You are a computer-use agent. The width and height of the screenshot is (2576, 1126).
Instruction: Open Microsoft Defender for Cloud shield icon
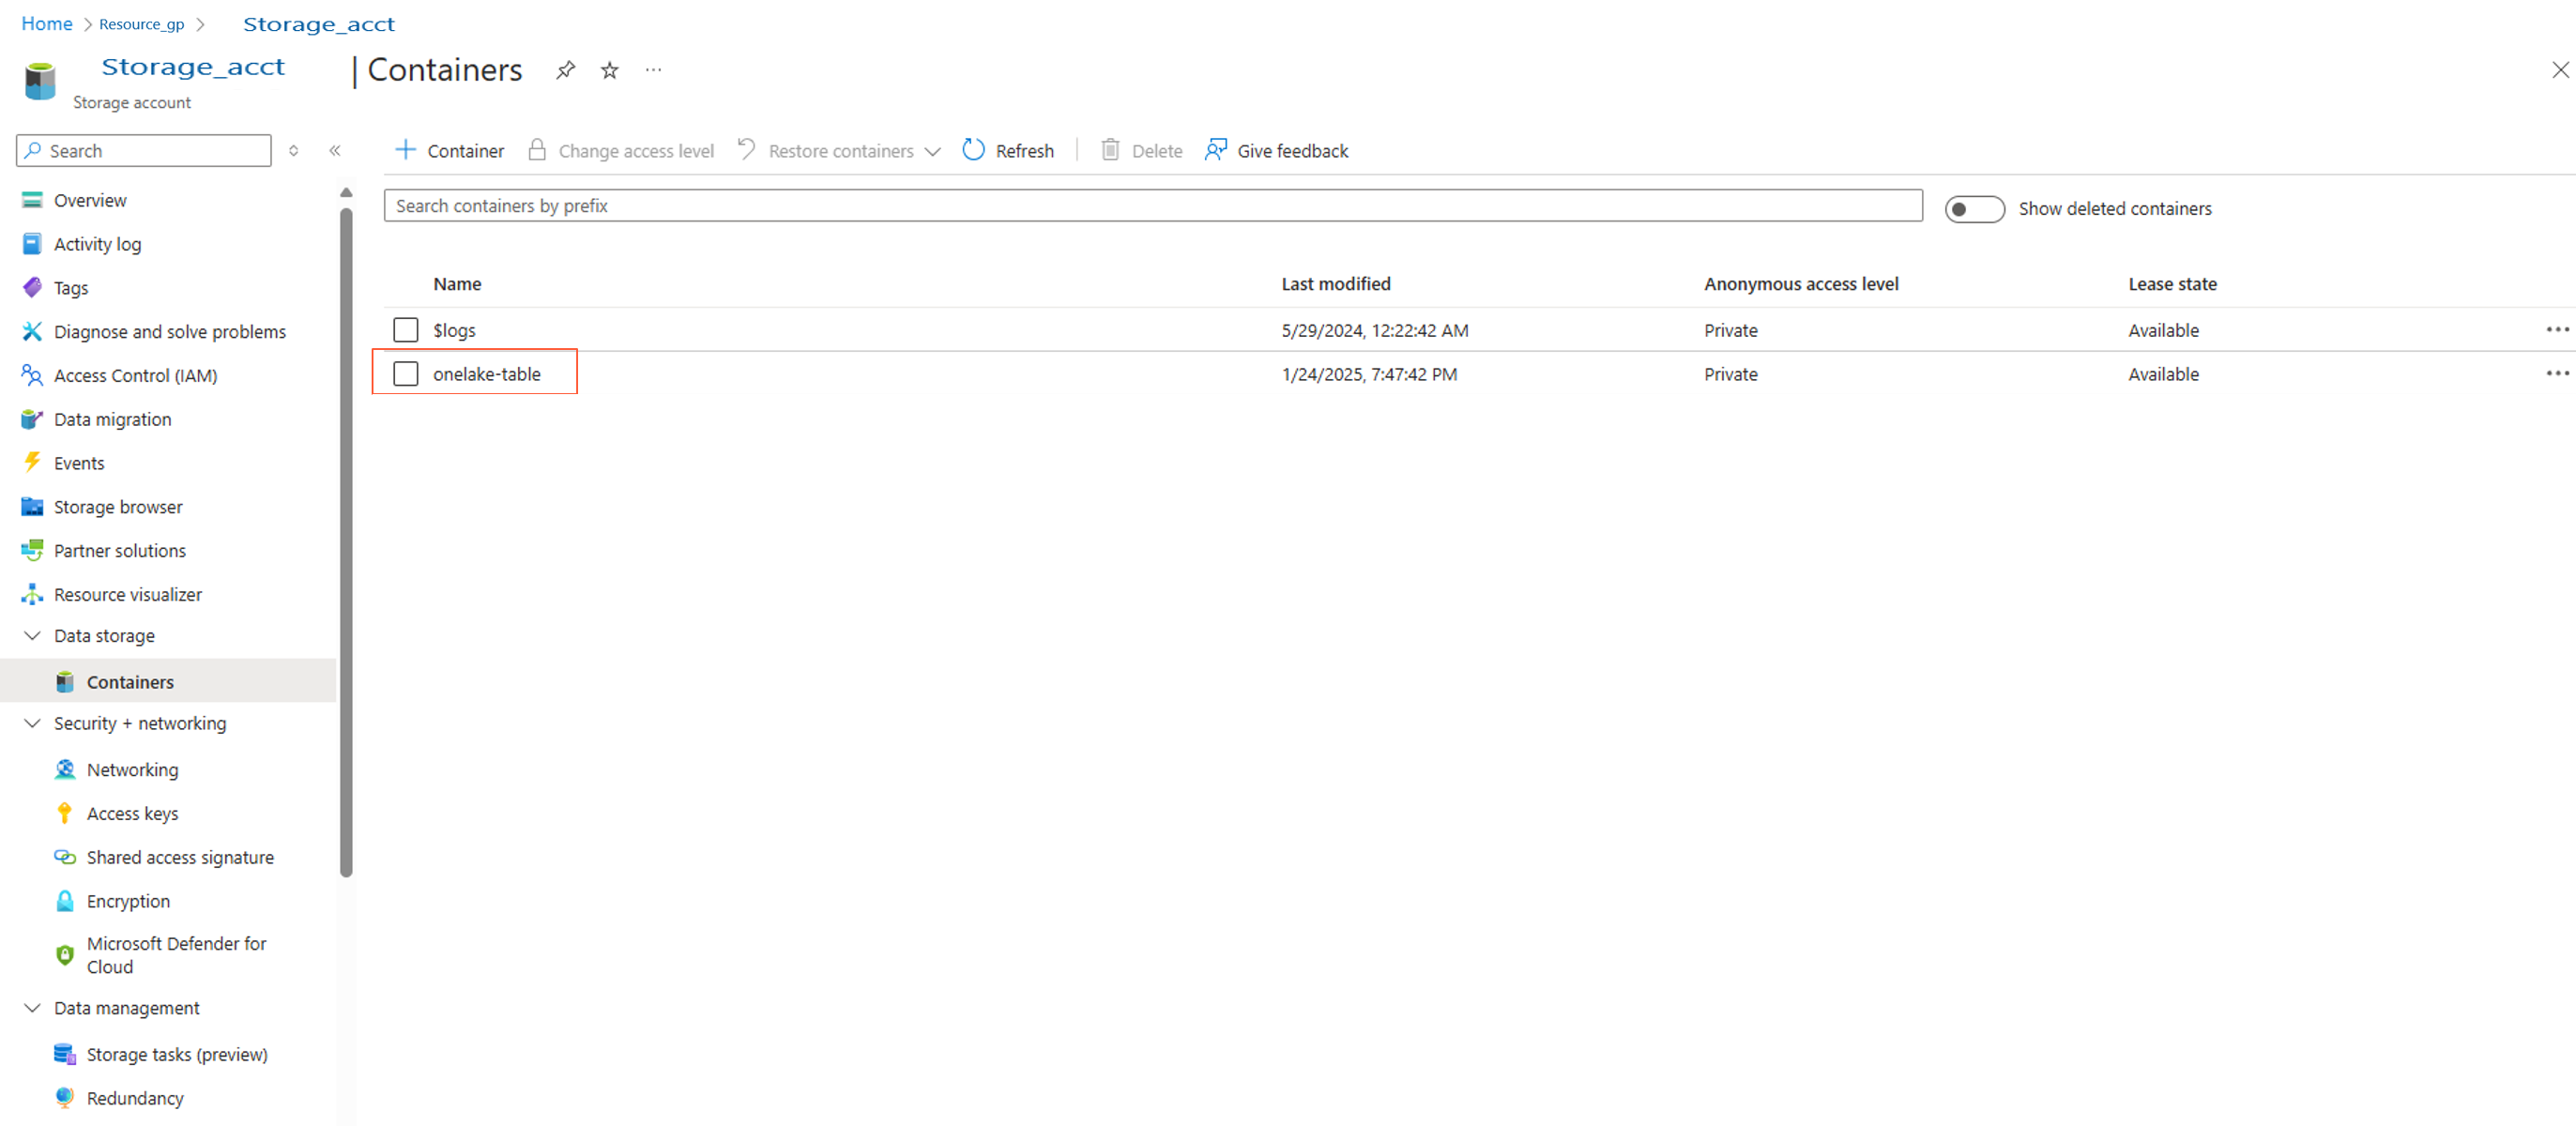[x=65, y=955]
